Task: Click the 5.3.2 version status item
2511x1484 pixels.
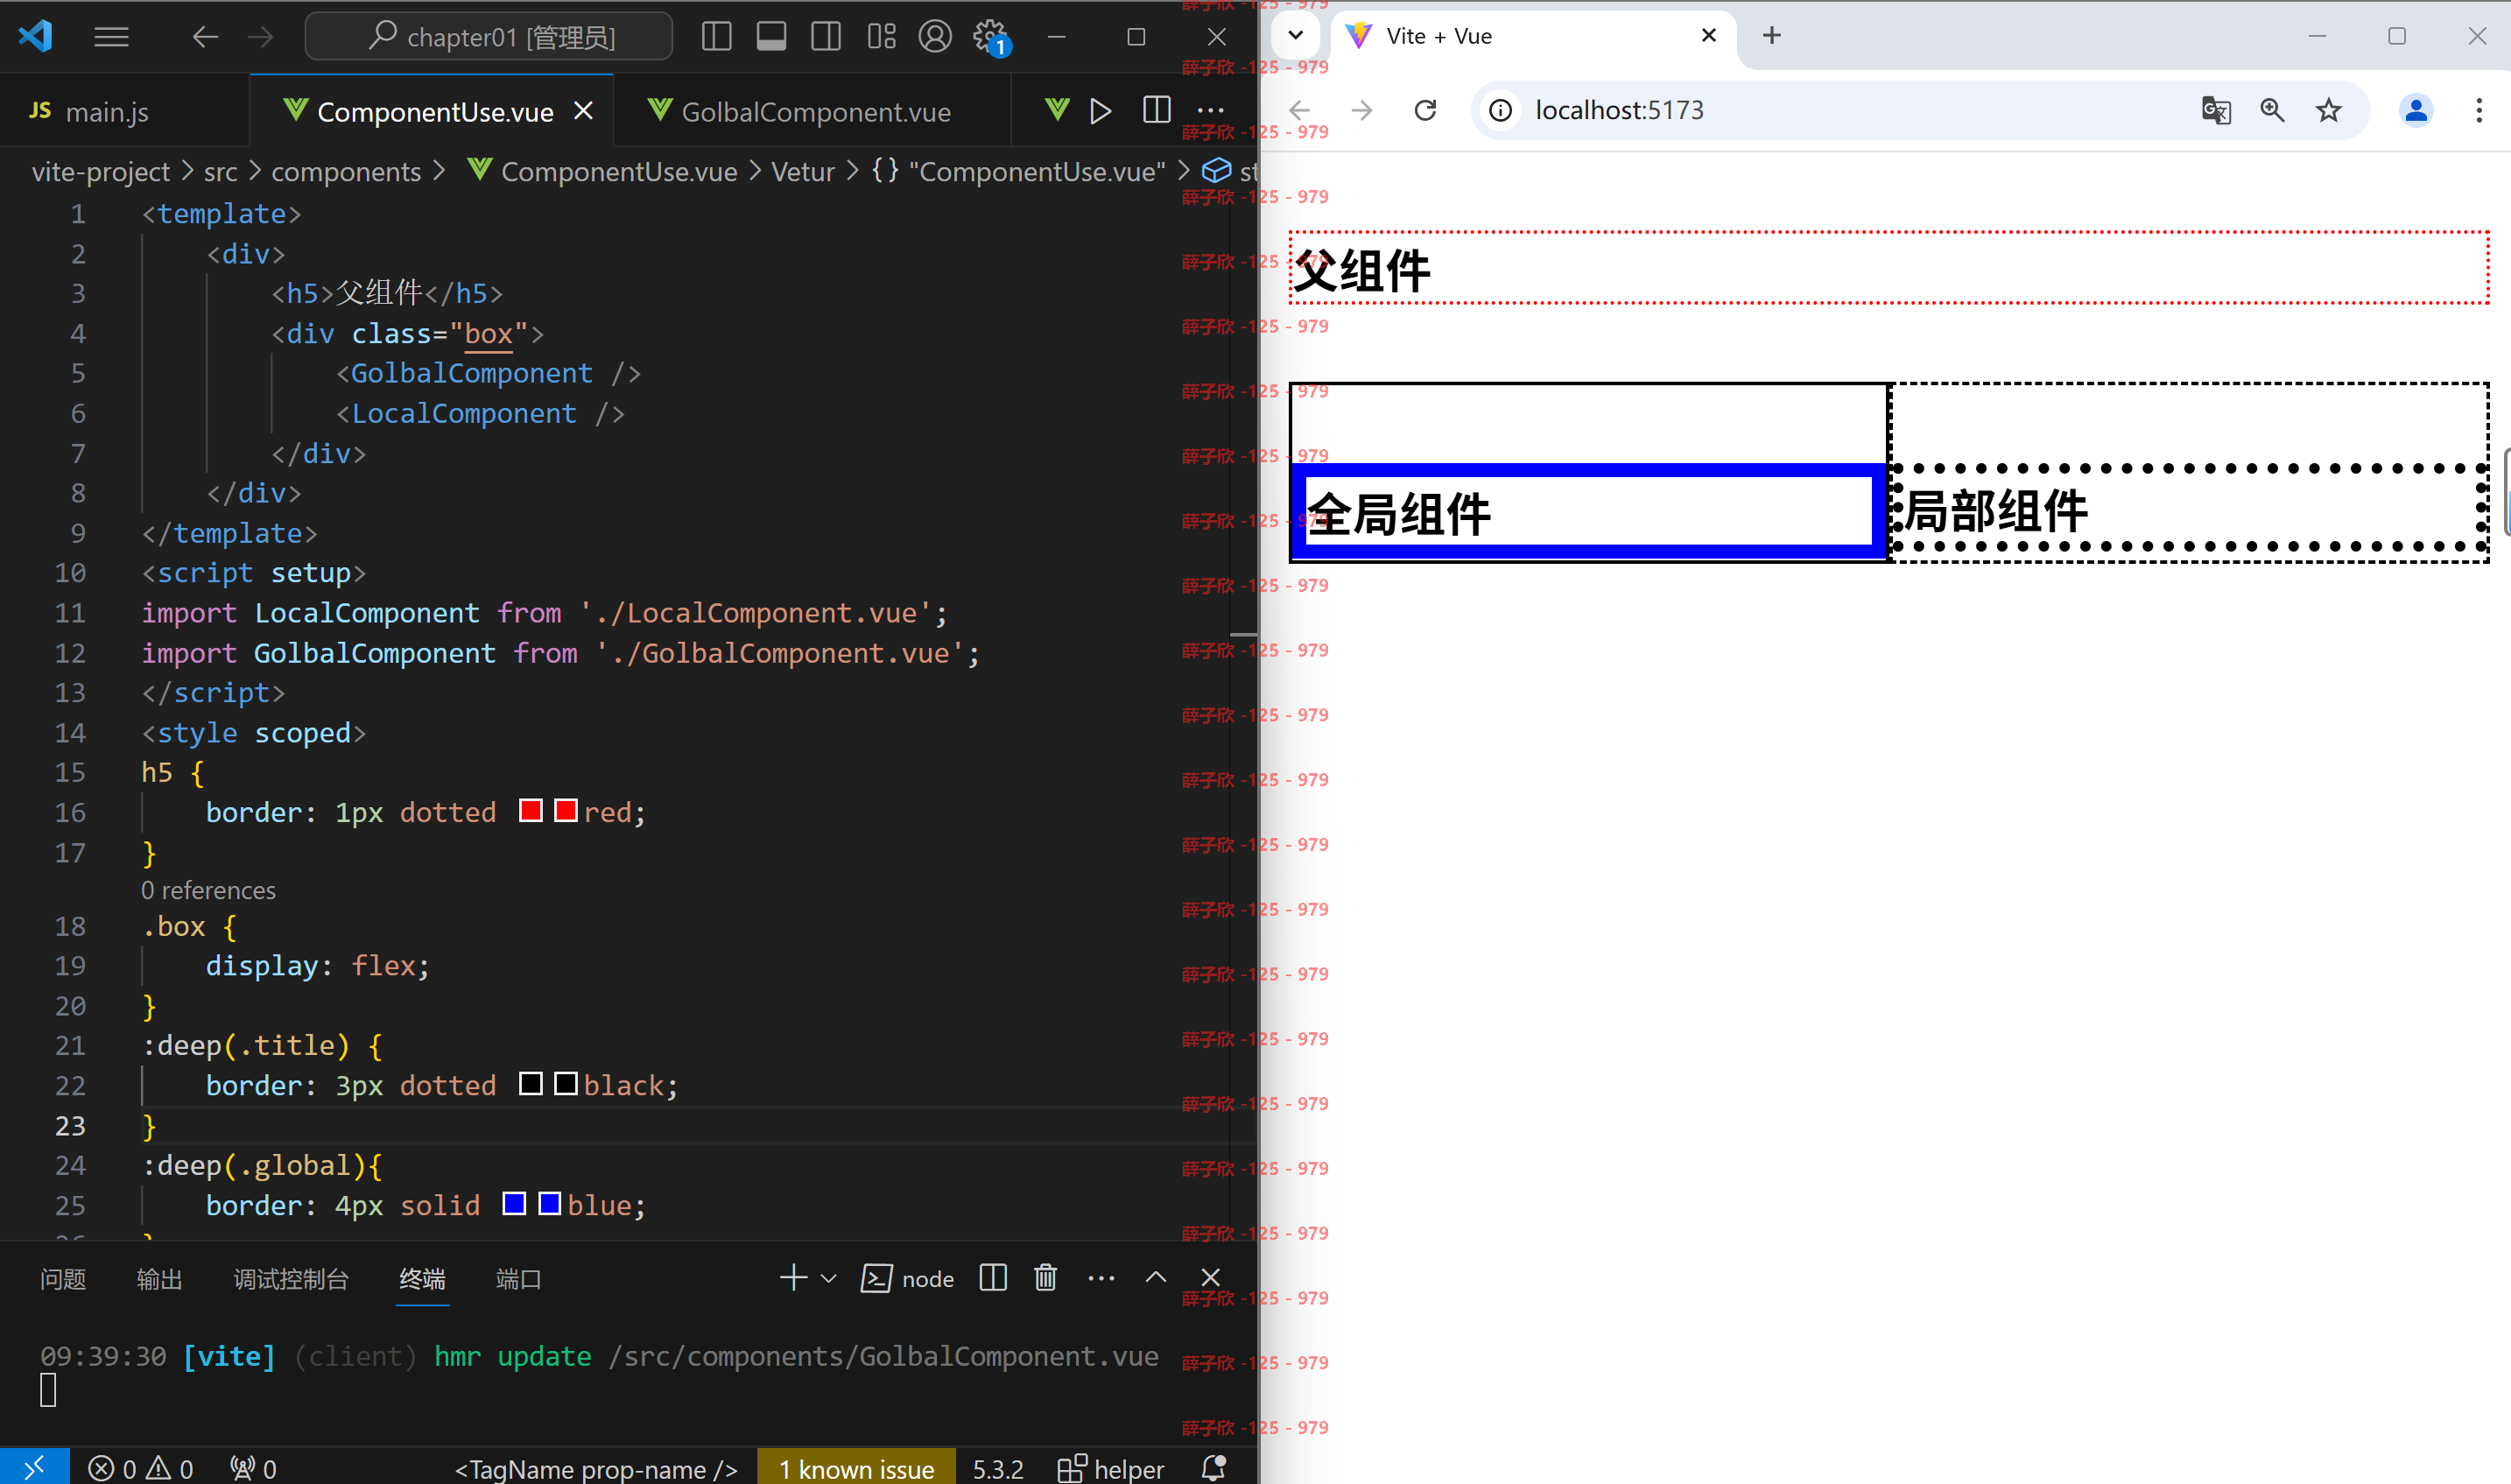Action: pos(998,1469)
